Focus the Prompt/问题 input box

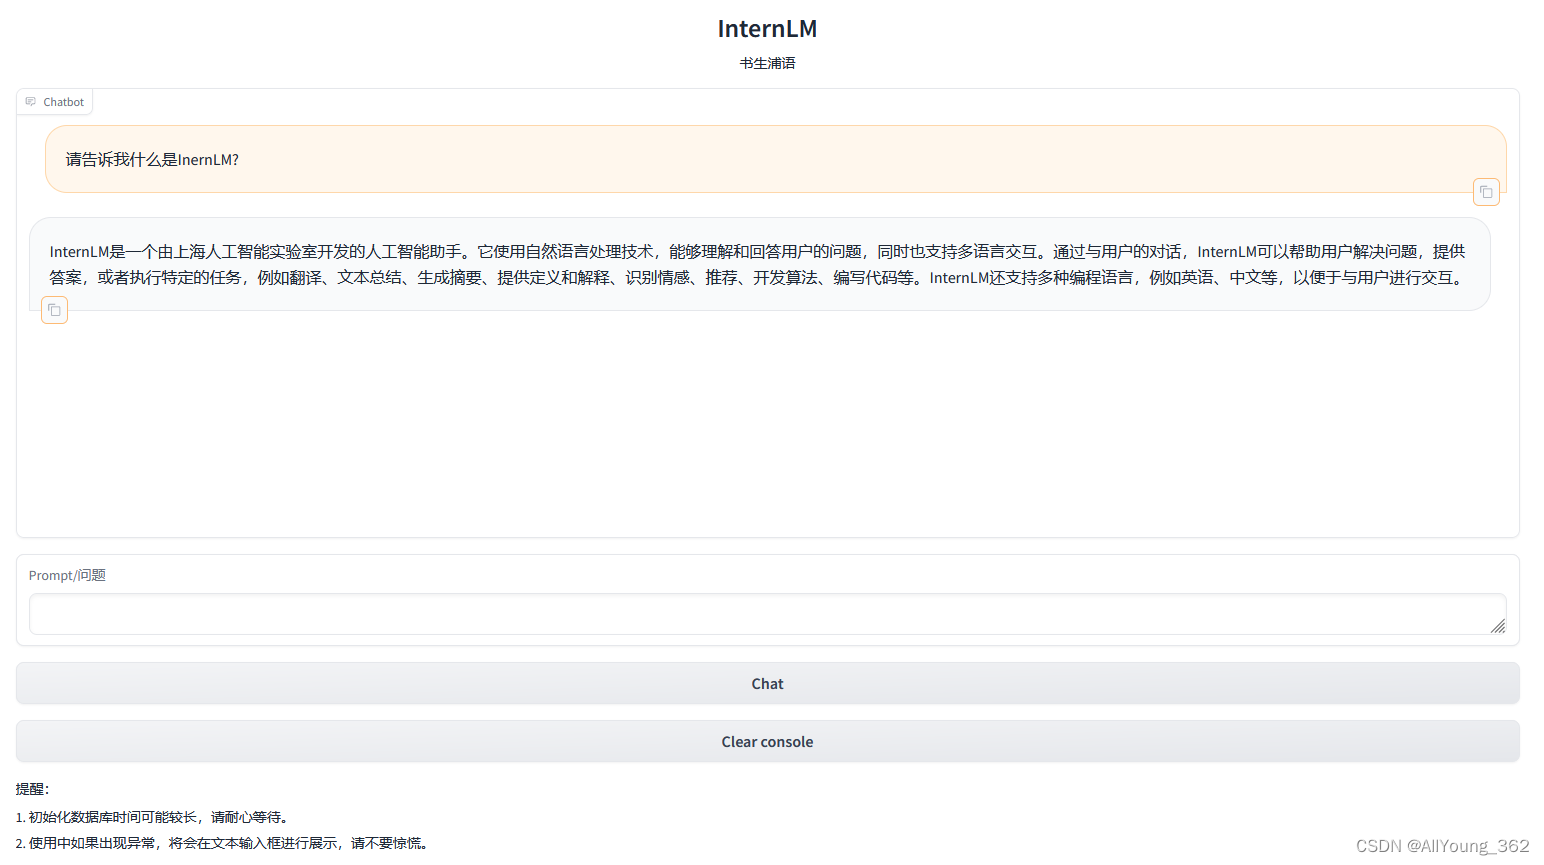pyautogui.click(x=767, y=614)
